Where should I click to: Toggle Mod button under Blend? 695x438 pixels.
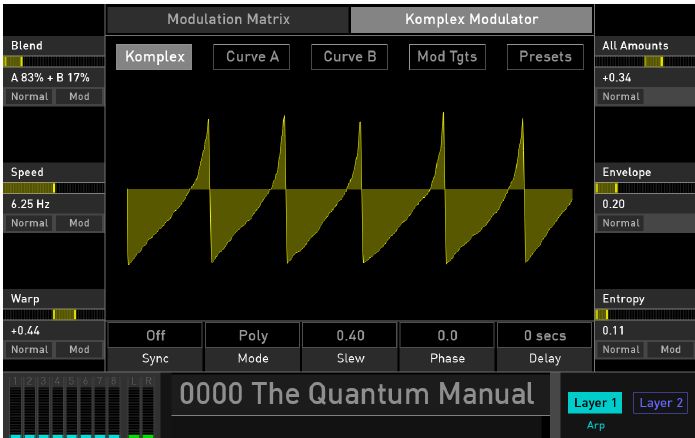tap(78, 96)
